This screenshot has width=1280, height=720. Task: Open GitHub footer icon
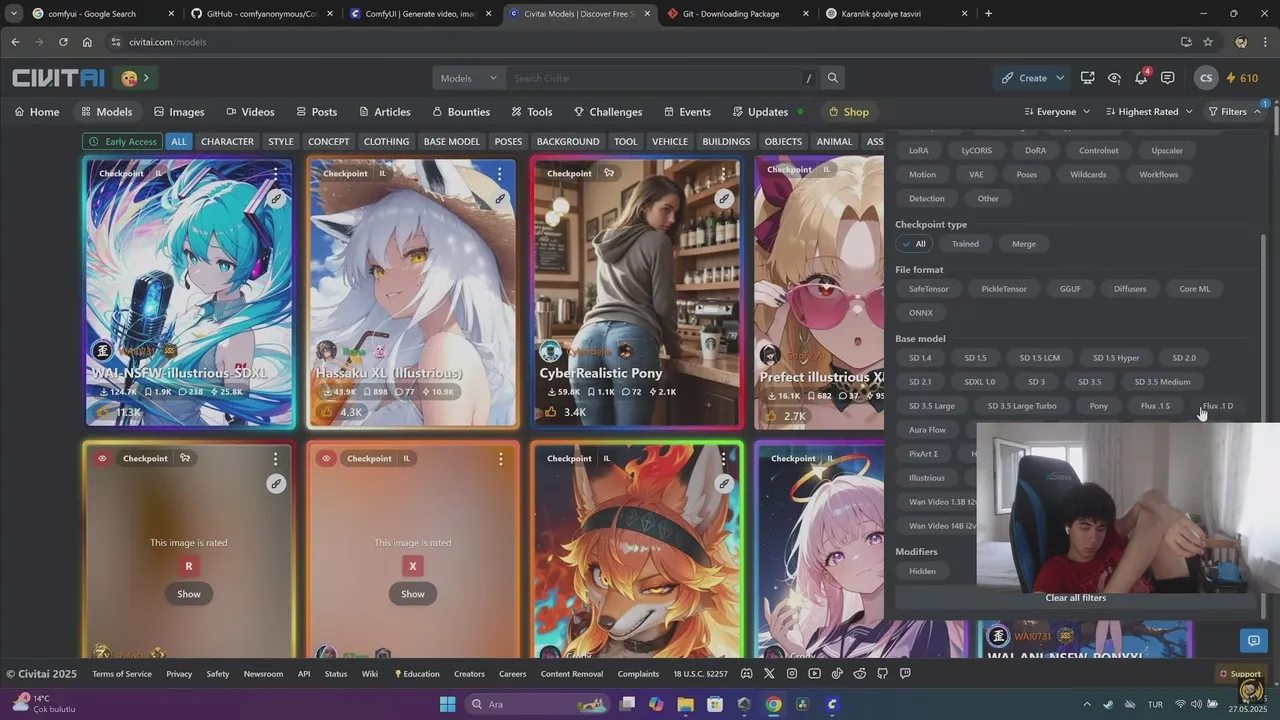882,674
